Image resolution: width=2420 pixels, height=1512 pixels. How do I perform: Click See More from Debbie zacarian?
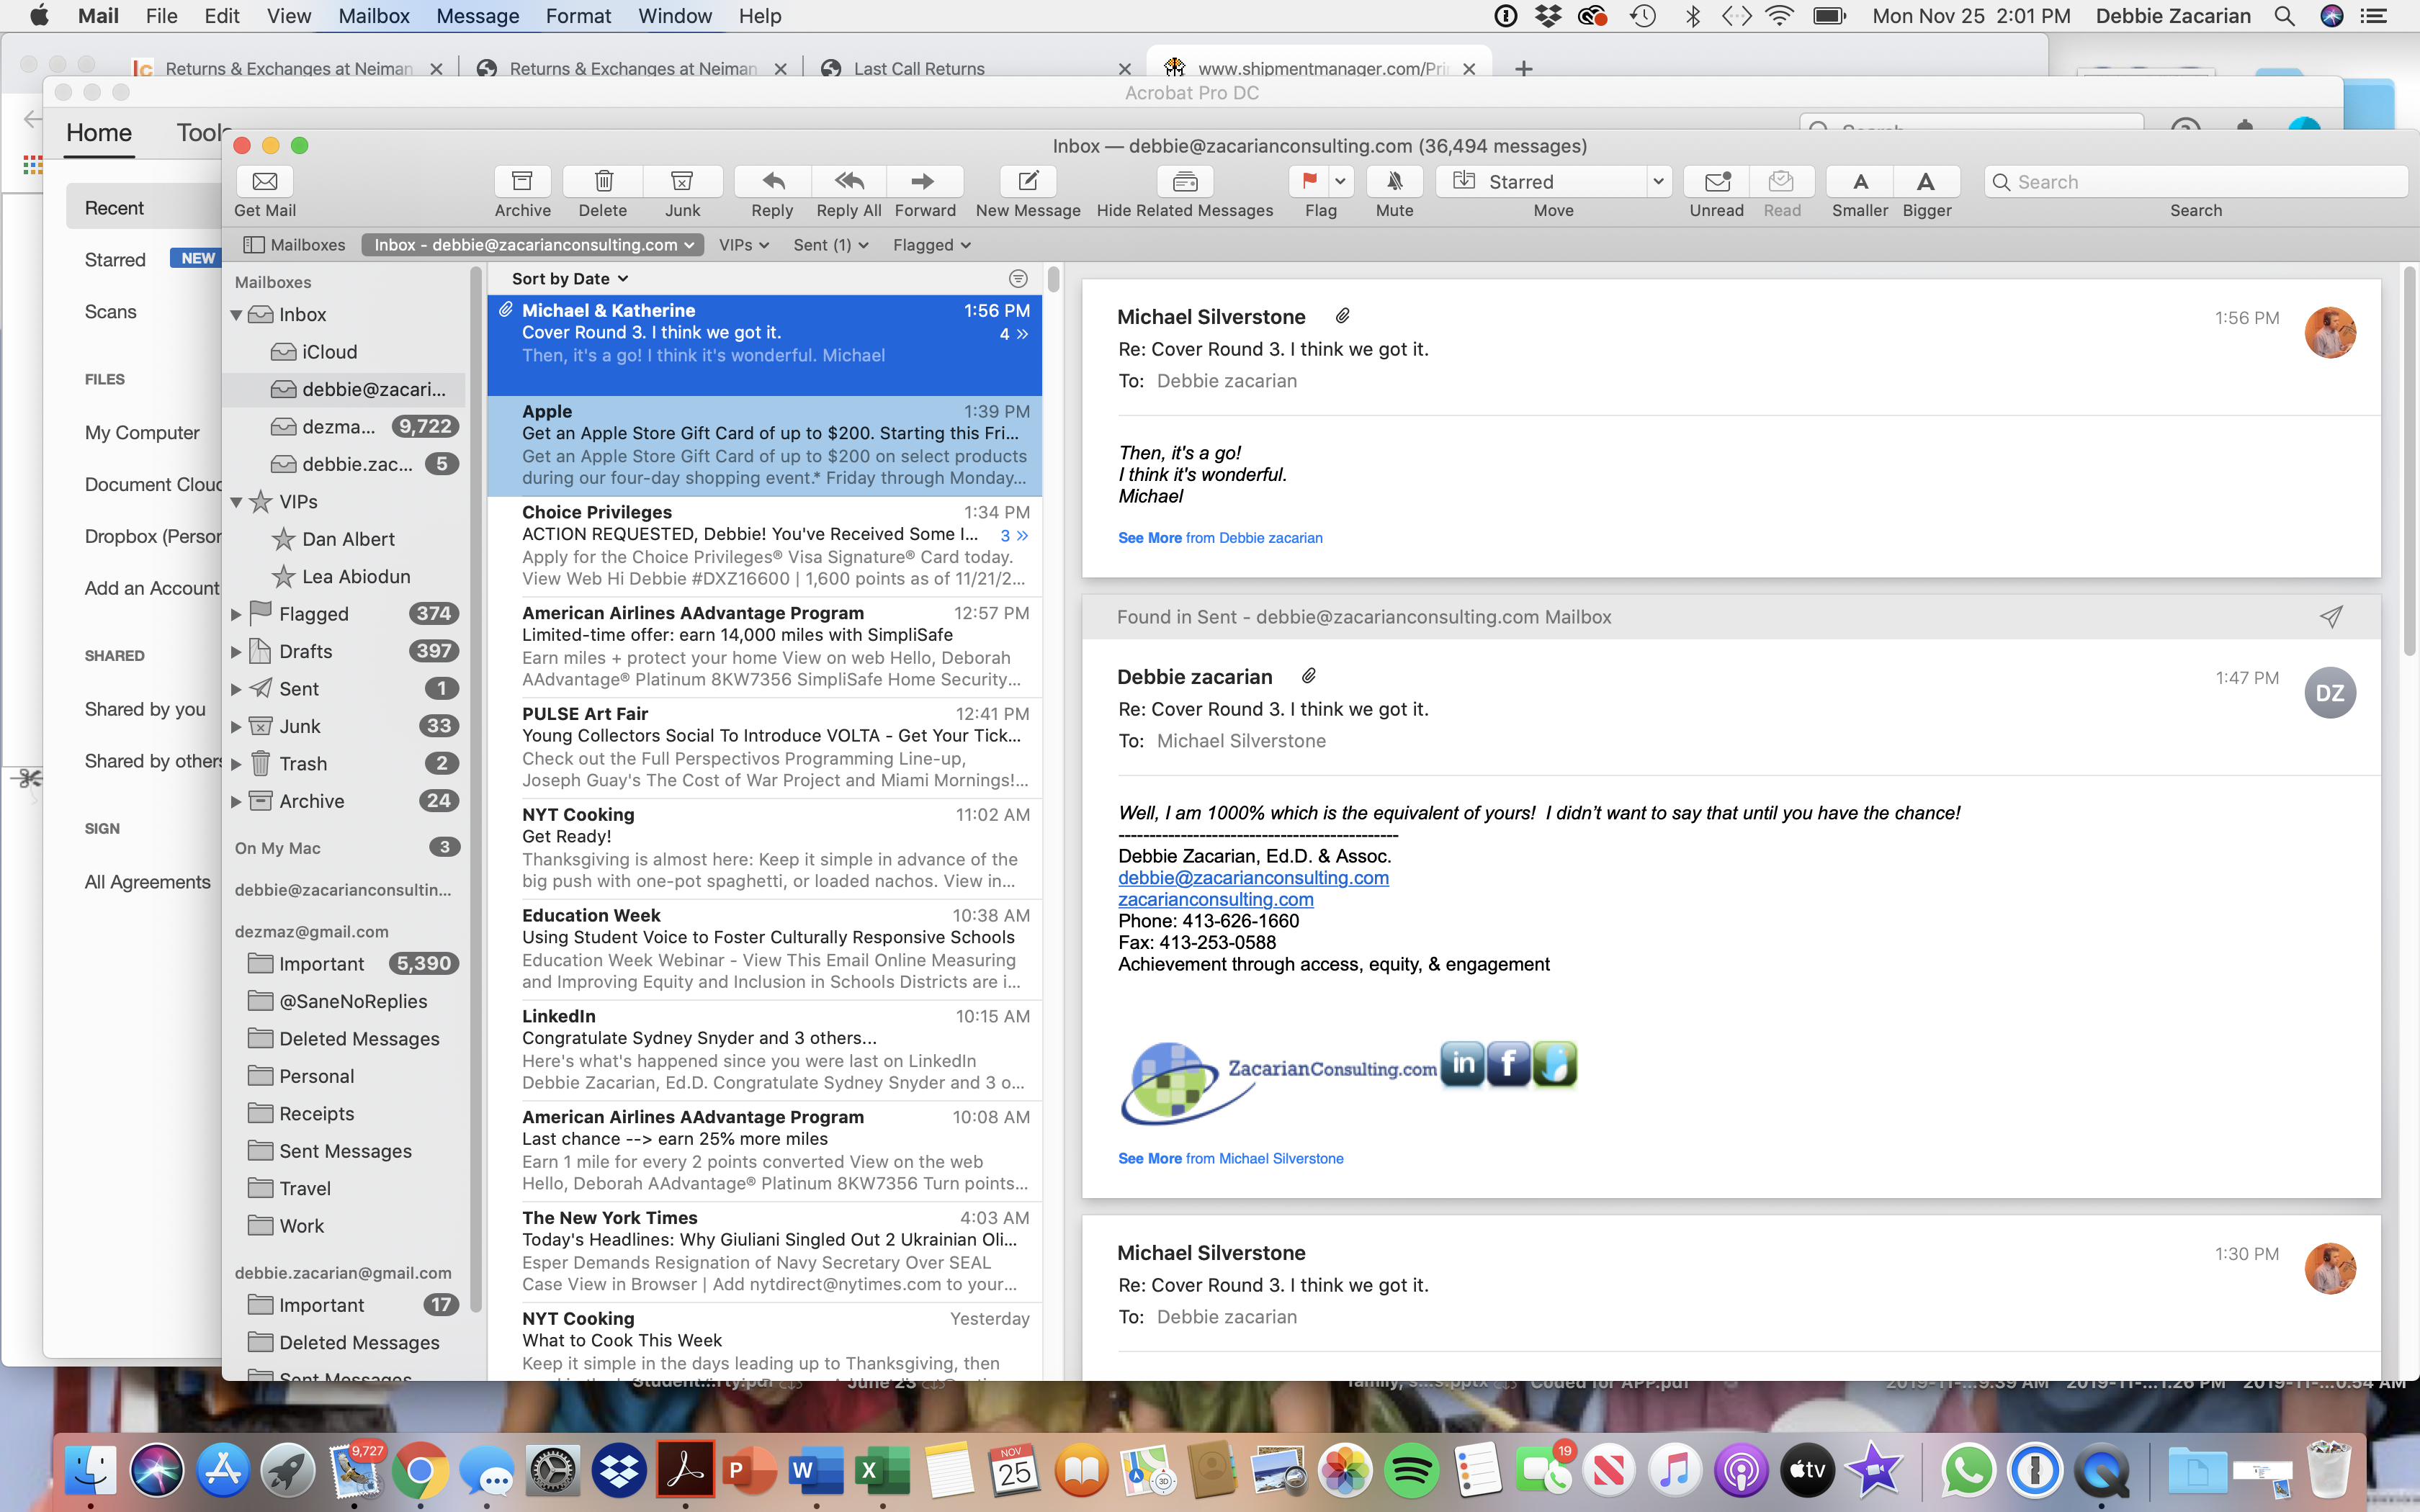coord(1220,538)
